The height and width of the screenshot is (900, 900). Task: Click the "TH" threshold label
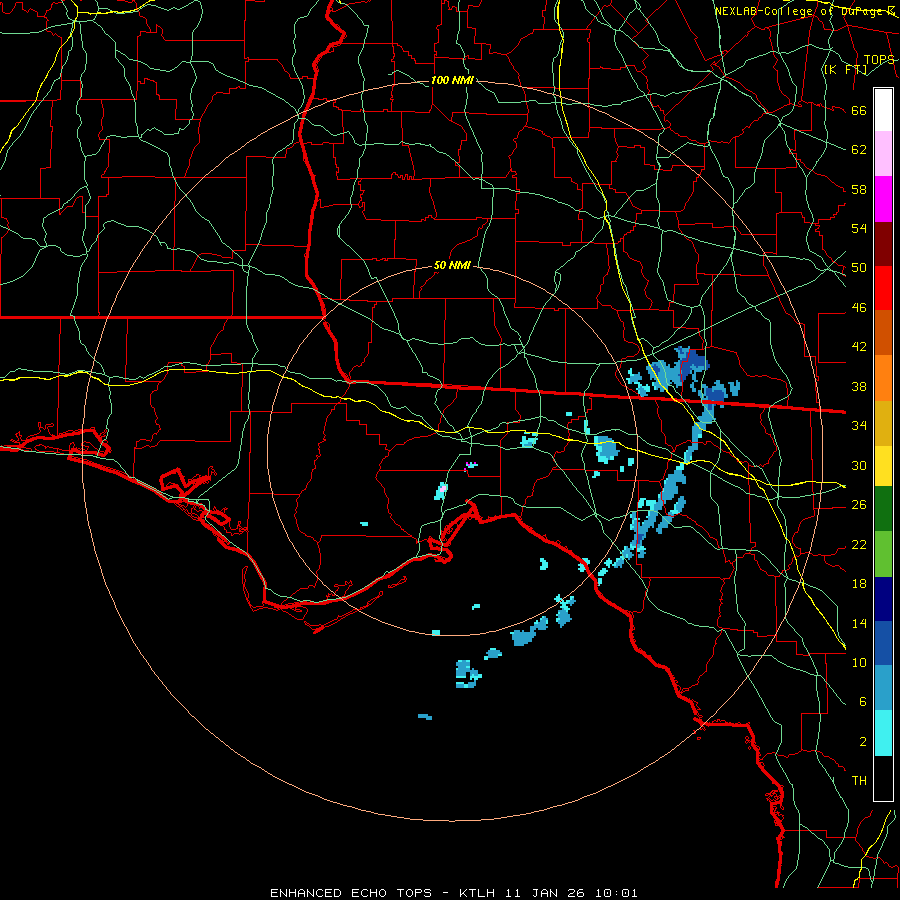pyautogui.click(x=859, y=781)
